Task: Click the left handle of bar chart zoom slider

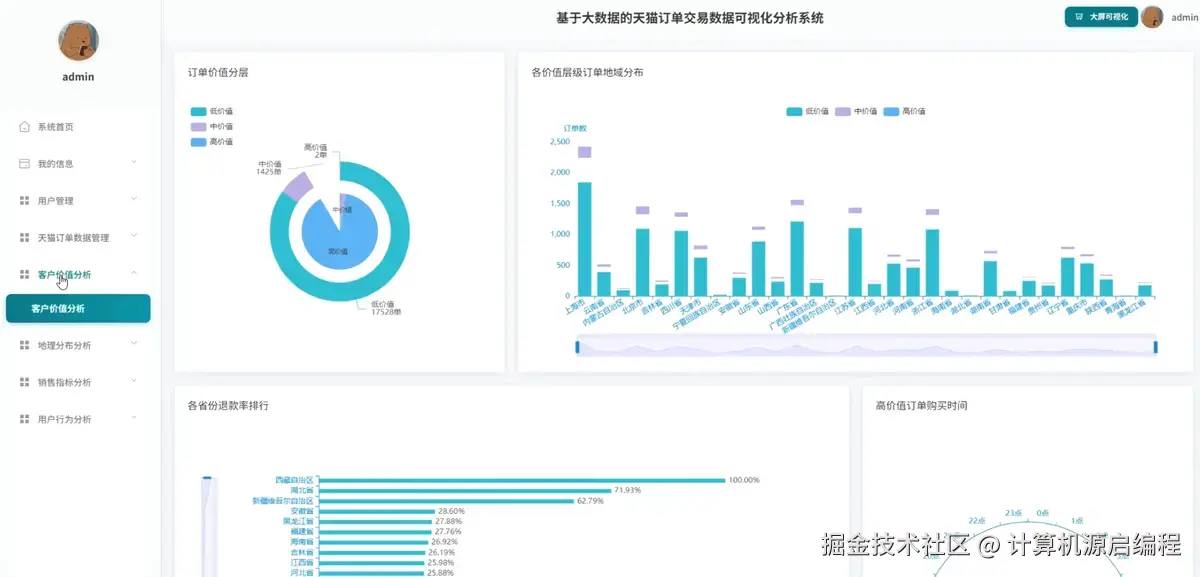Action: click(577, 347)
